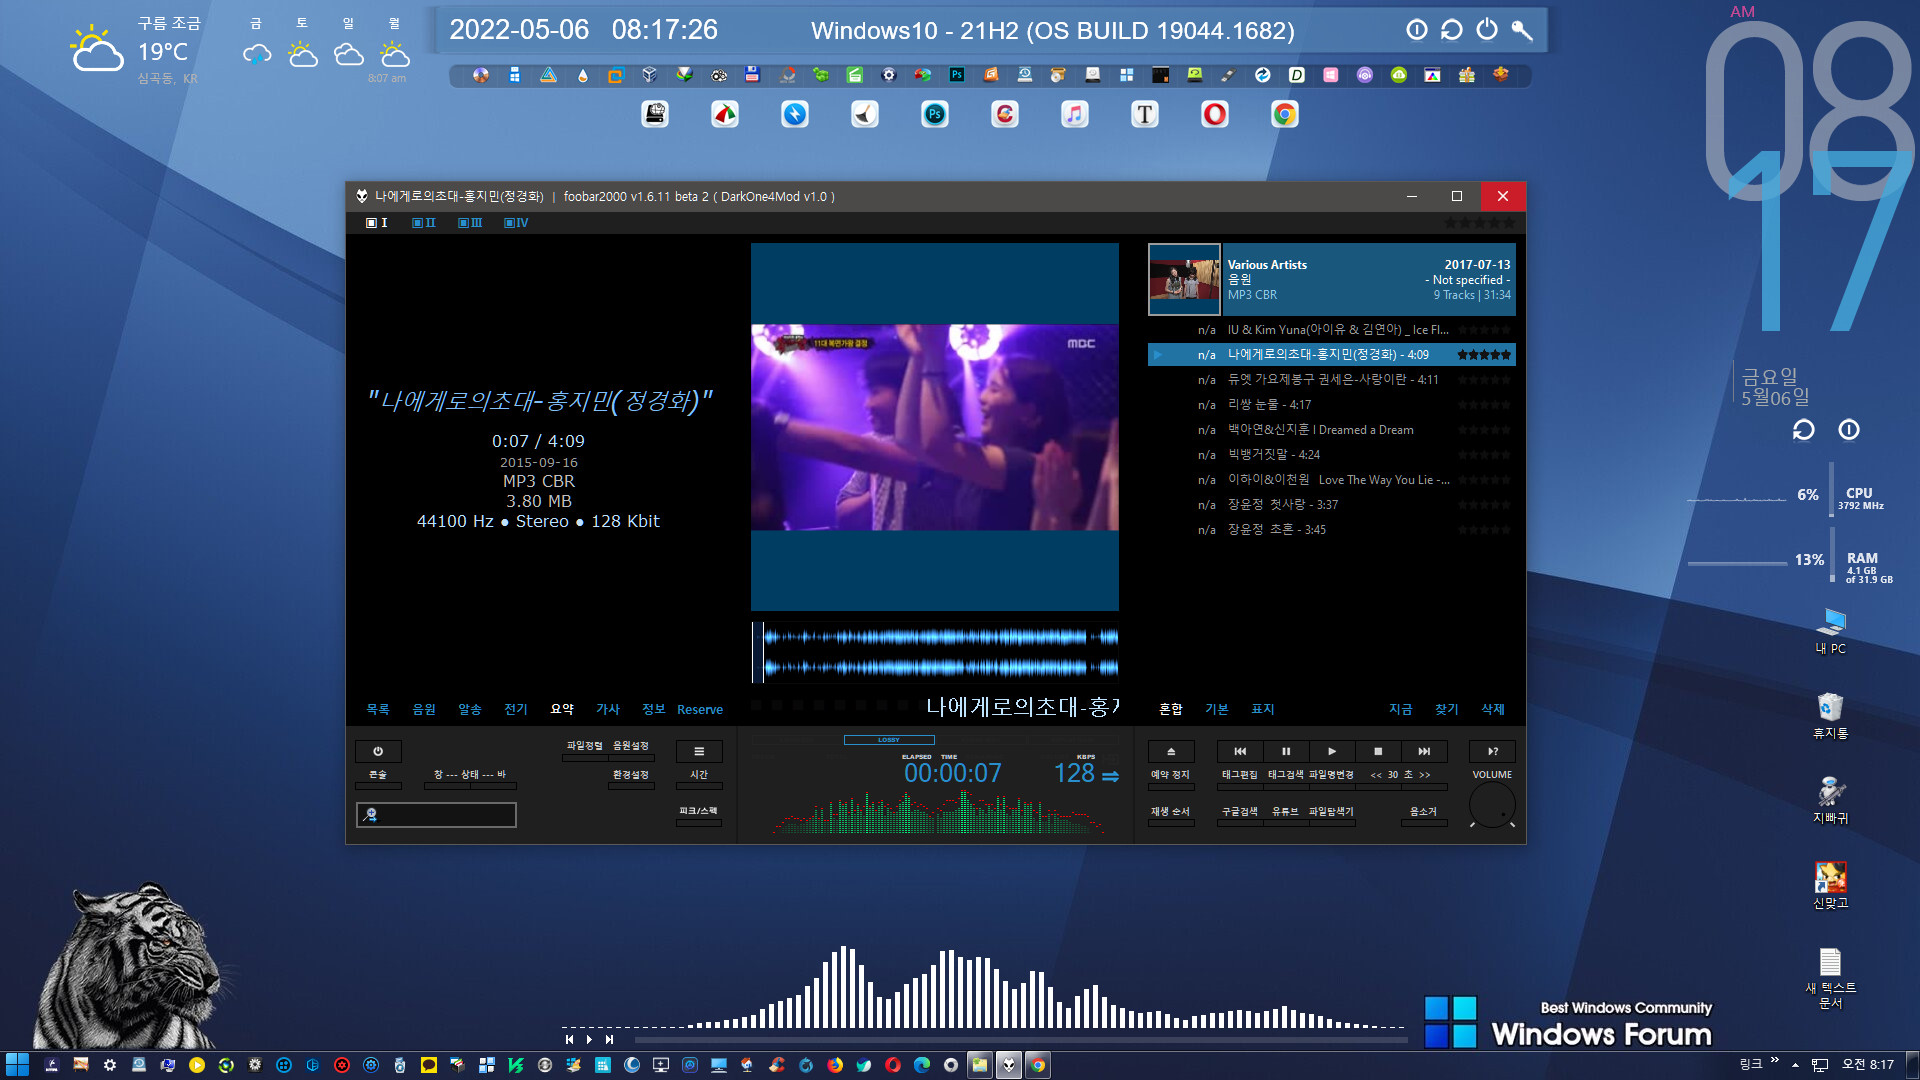
Task: Click the eject button above 예약 정지
Action: [x=1171, y=751]
